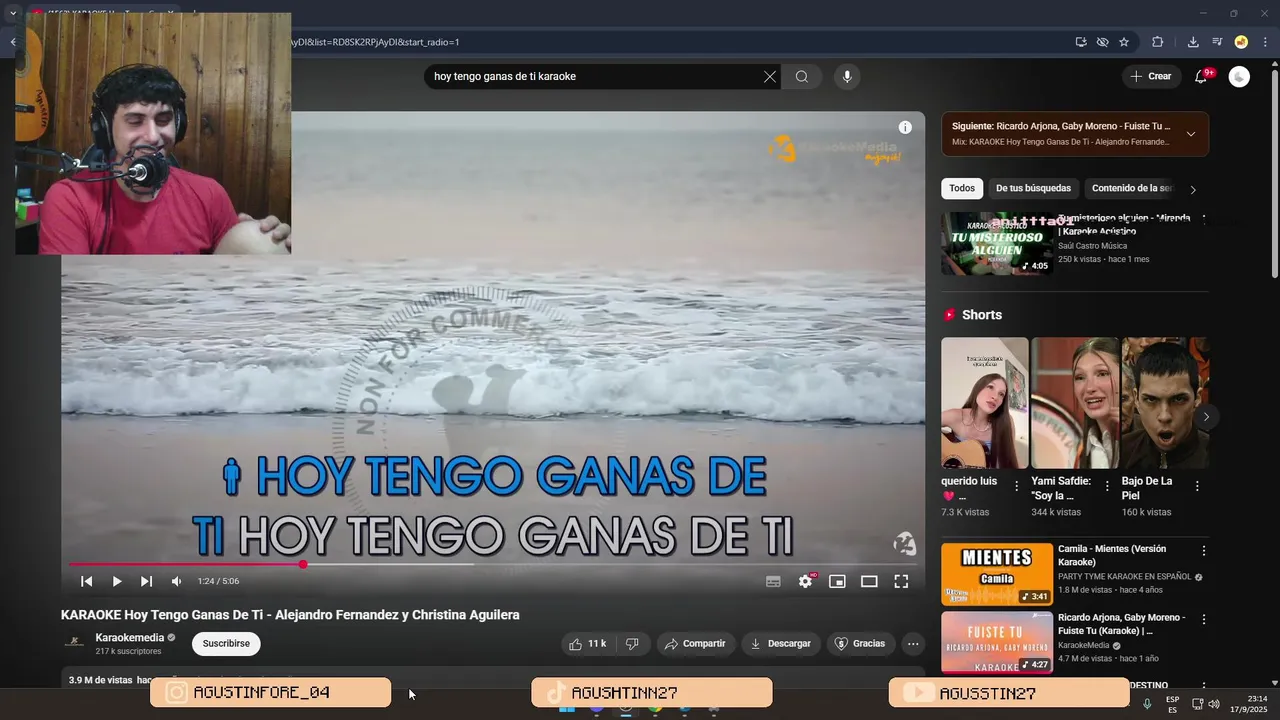Download the video with Descargar
Image resolution: width=1280 pixels, height=720 pixels.
click(781, 643)
